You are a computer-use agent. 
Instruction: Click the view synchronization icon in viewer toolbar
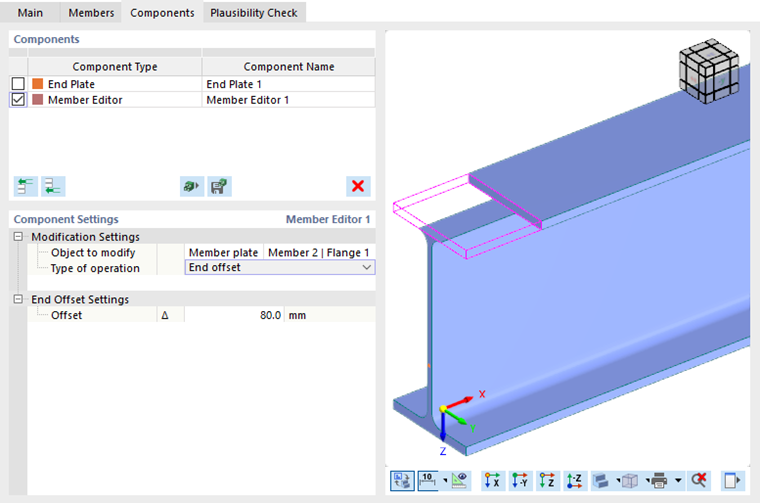pos(402,481)
